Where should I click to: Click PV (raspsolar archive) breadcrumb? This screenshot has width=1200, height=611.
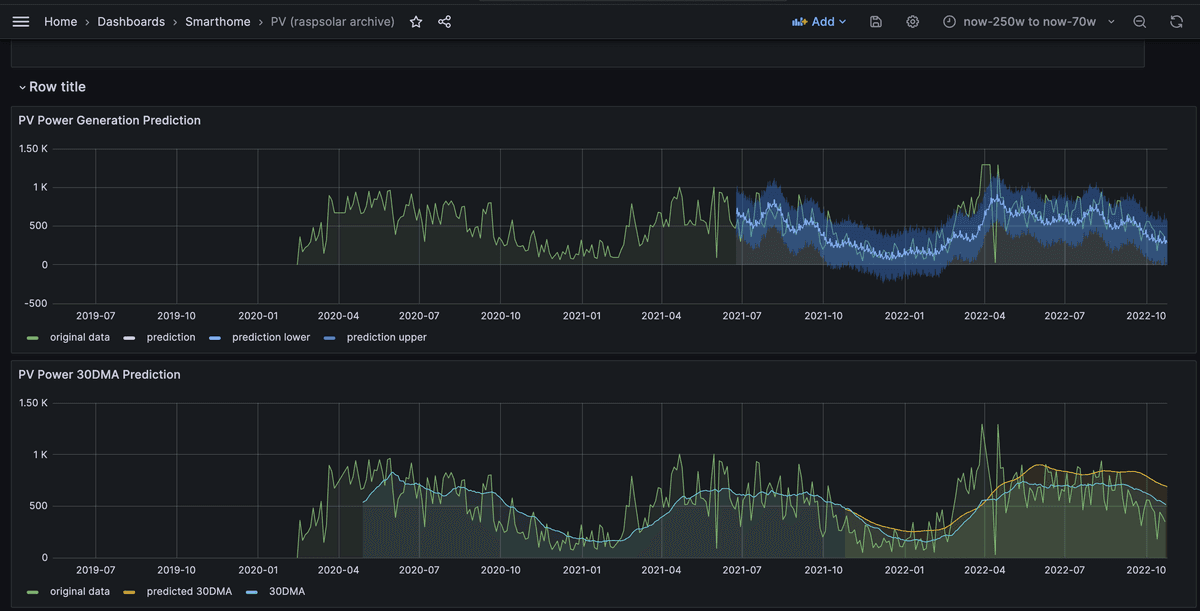coord(333,21)
